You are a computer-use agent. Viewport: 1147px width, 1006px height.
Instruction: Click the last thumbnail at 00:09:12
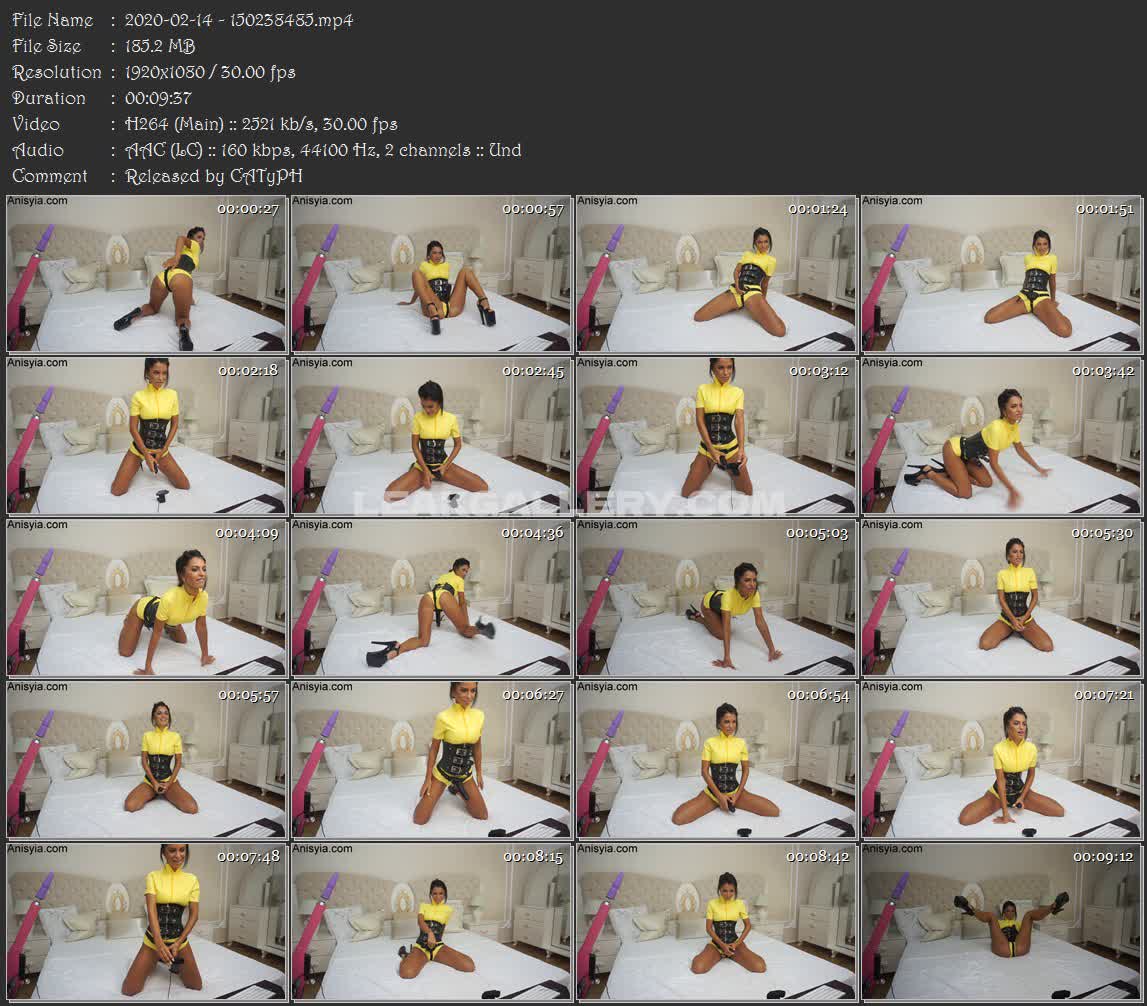tap(1001, 922)
